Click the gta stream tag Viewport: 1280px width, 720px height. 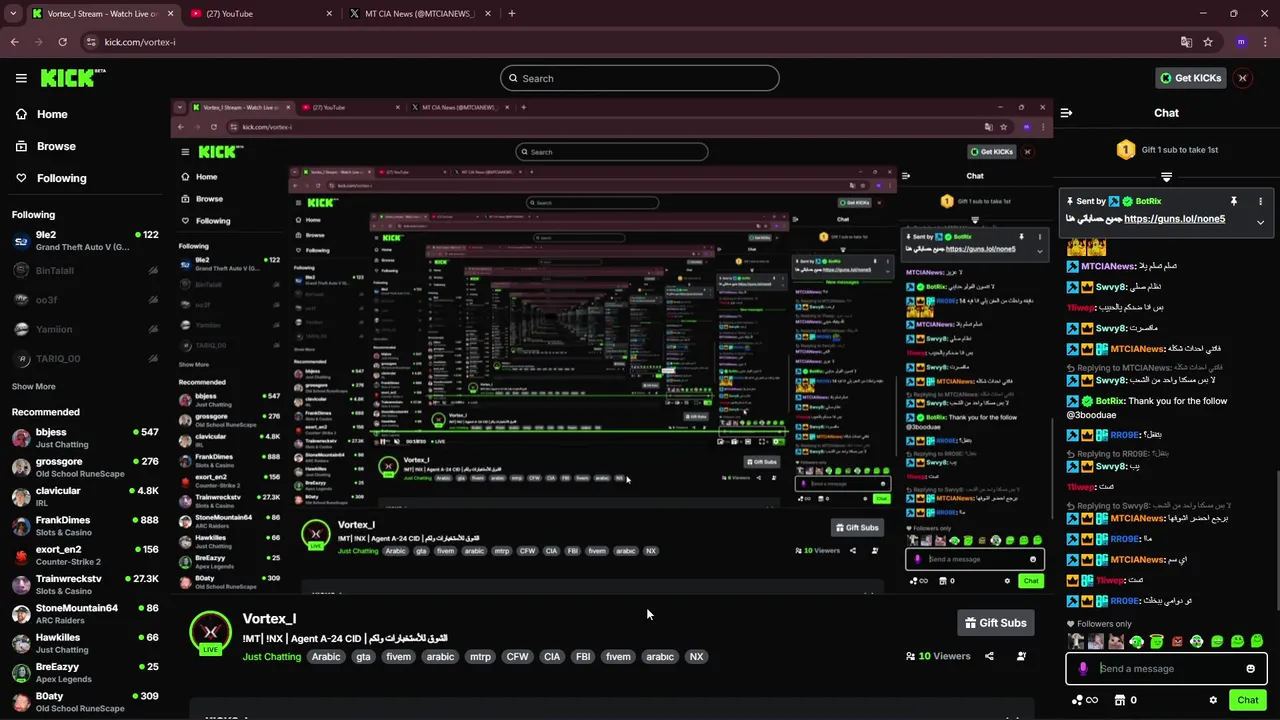[364, 657]
